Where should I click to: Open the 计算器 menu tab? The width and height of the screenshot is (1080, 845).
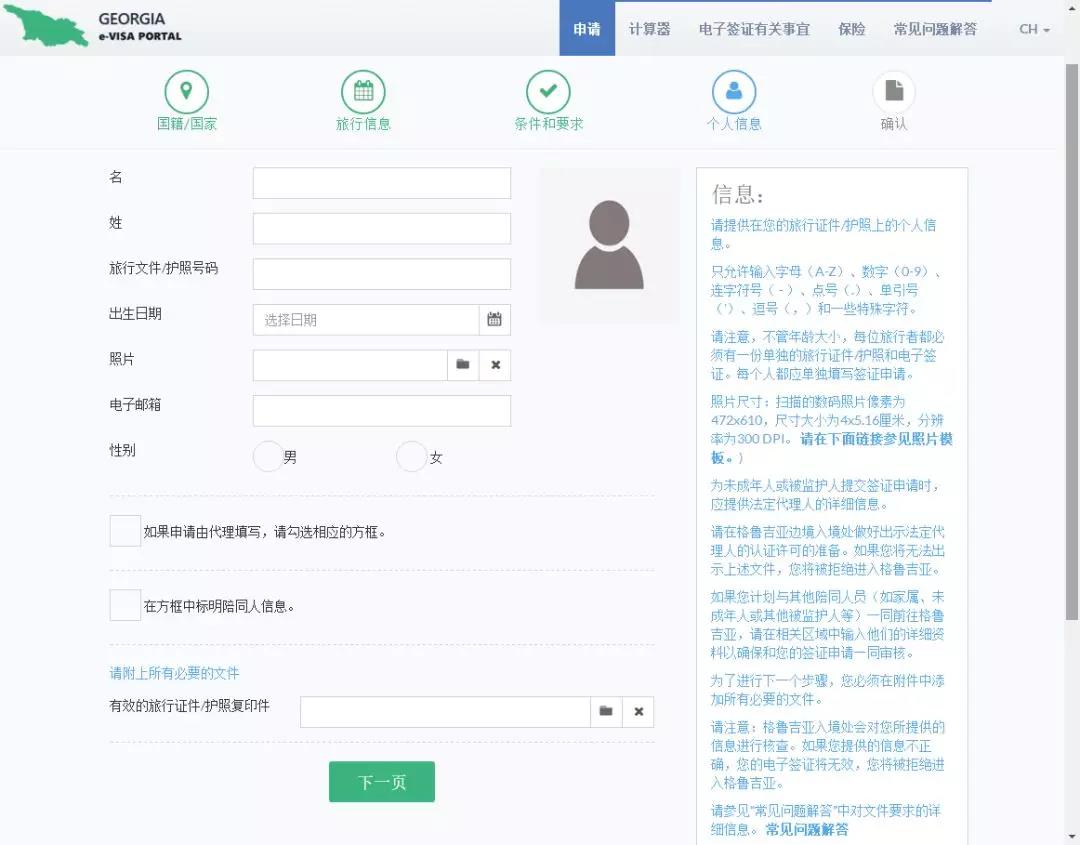[649, 29]
